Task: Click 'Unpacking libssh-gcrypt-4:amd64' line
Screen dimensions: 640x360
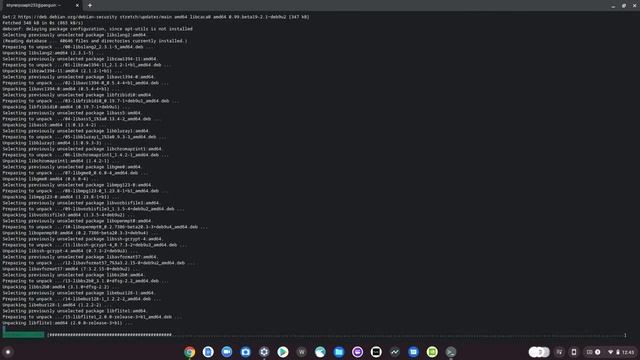Action: point(70,251)
